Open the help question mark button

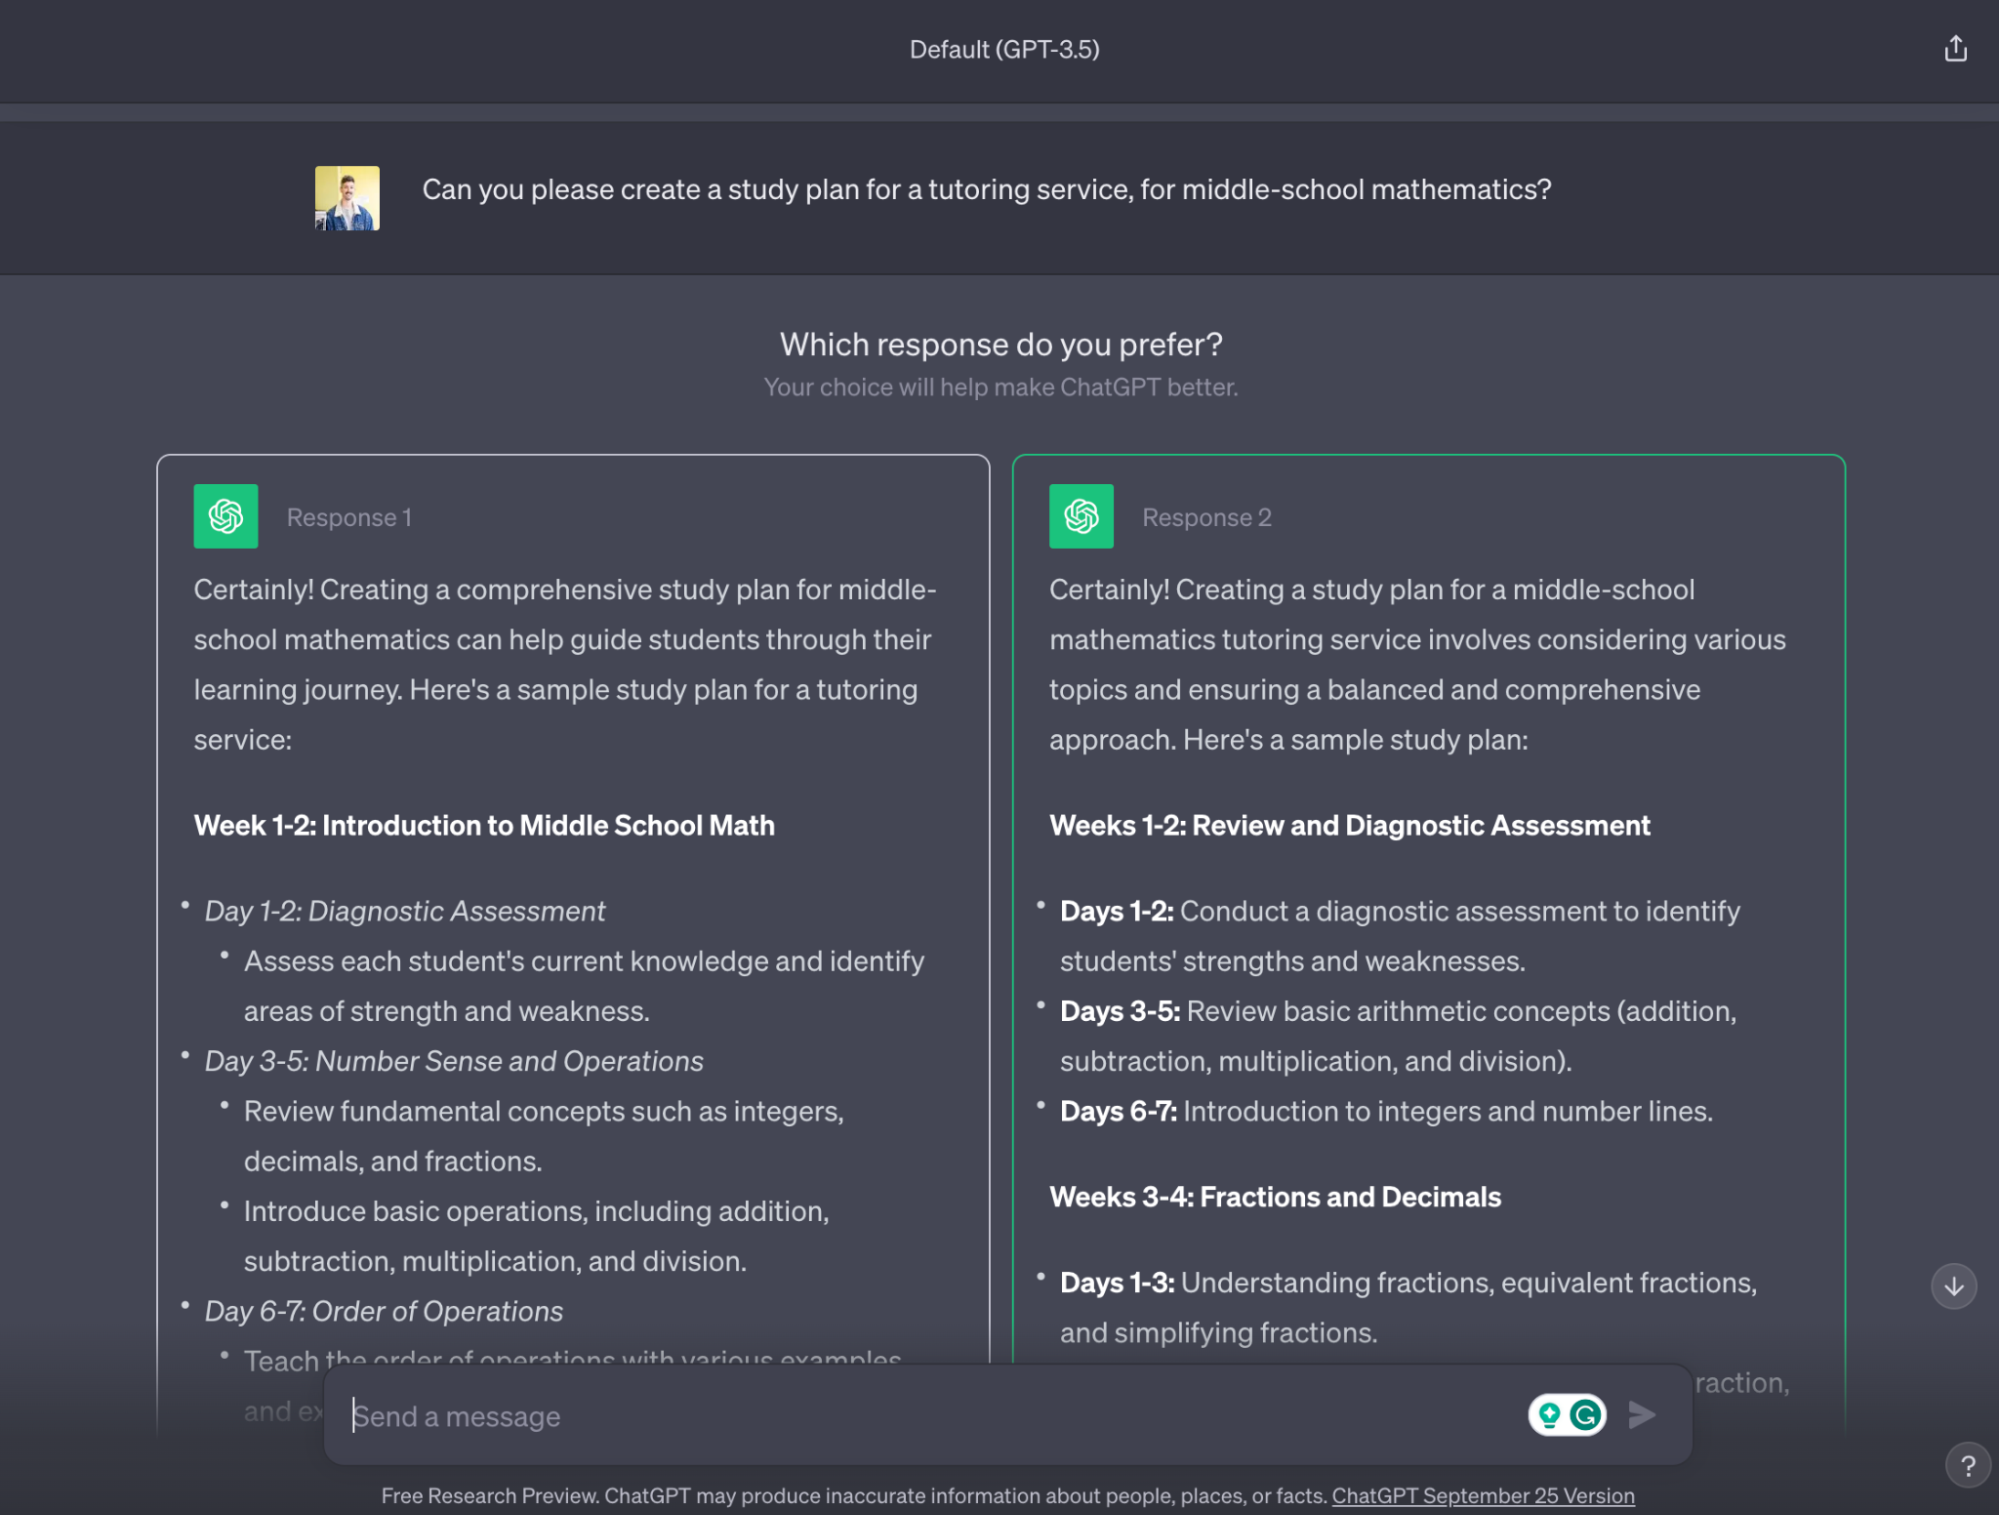coord(1968,1466)
